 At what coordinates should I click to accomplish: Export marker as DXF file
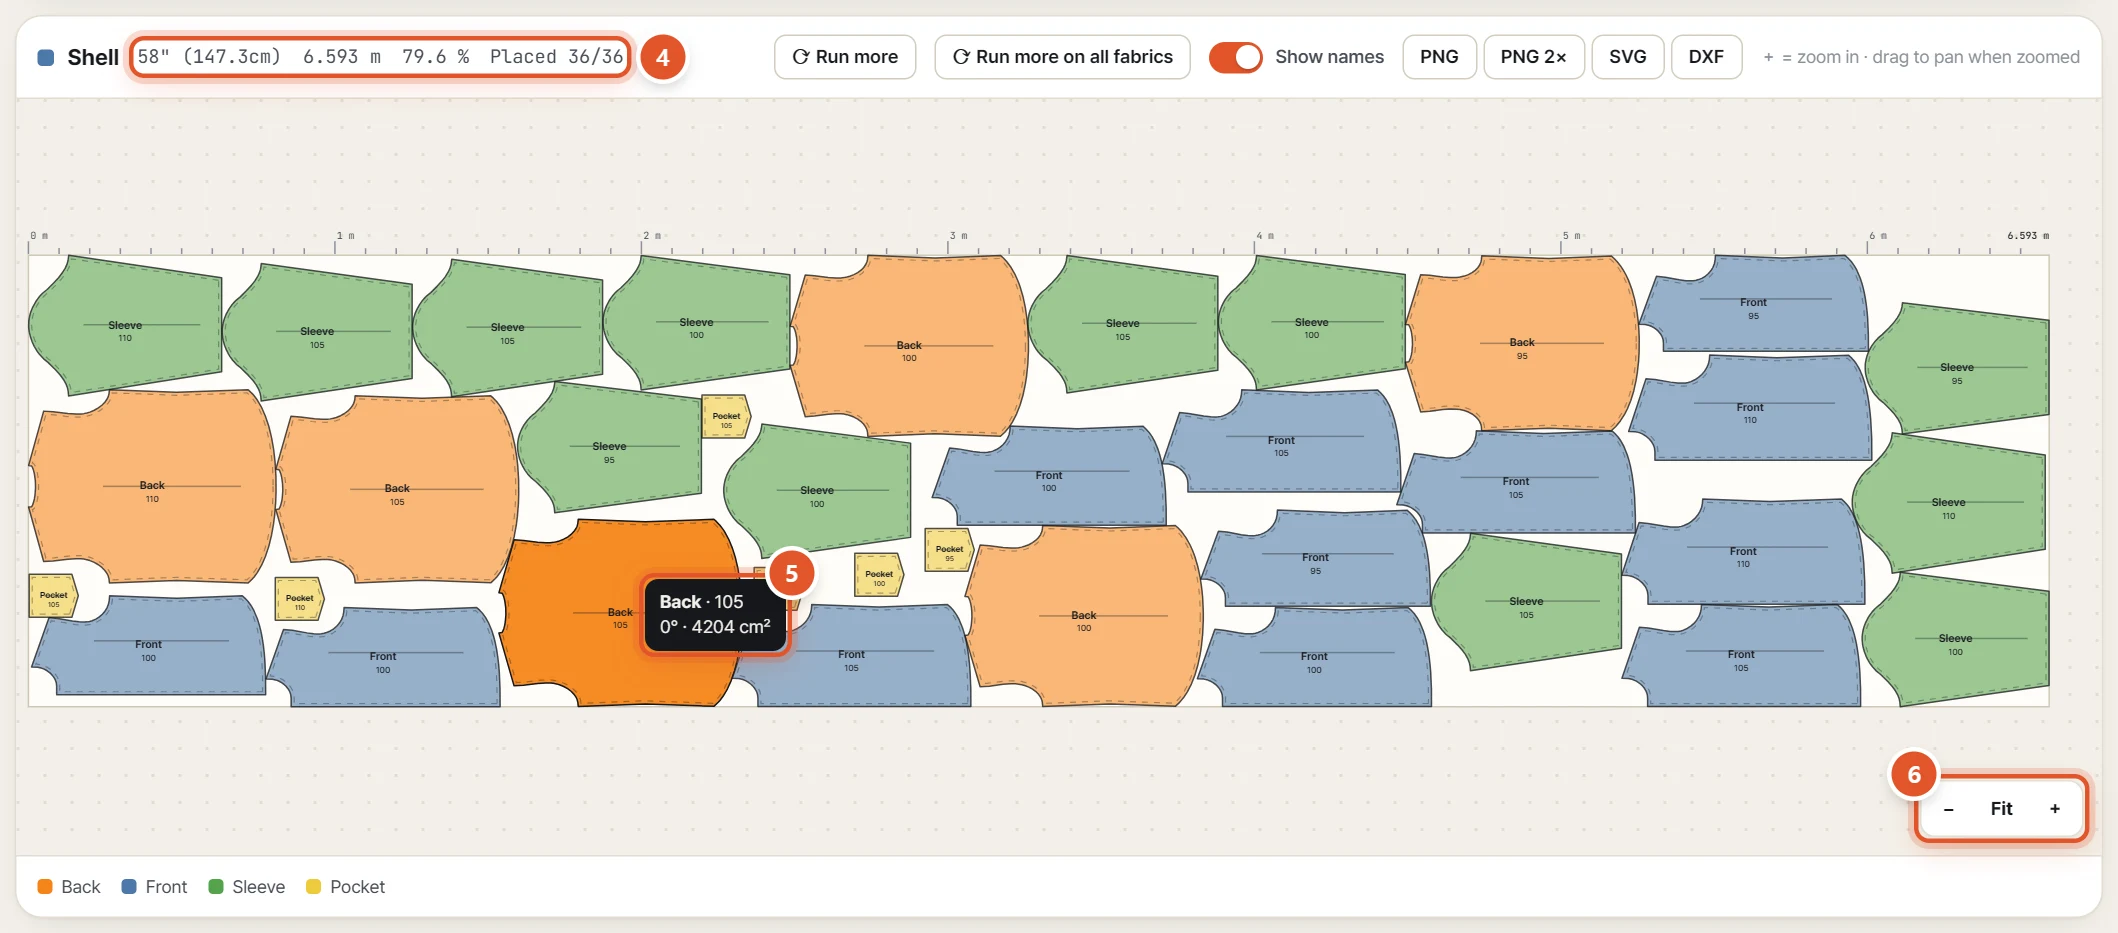pos(1706,57)
